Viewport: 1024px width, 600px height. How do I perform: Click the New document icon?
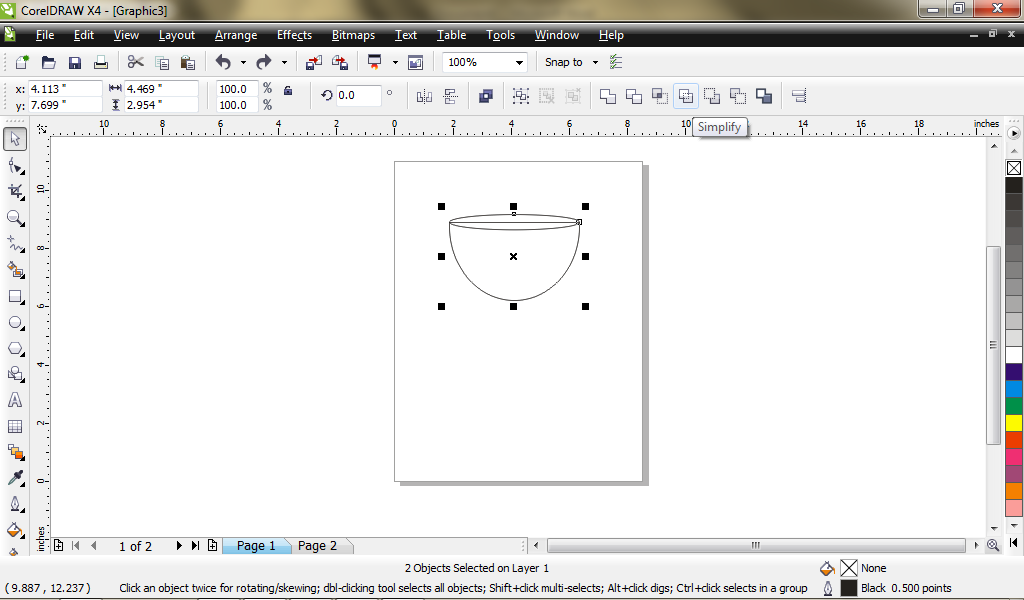tap(22, 62)
